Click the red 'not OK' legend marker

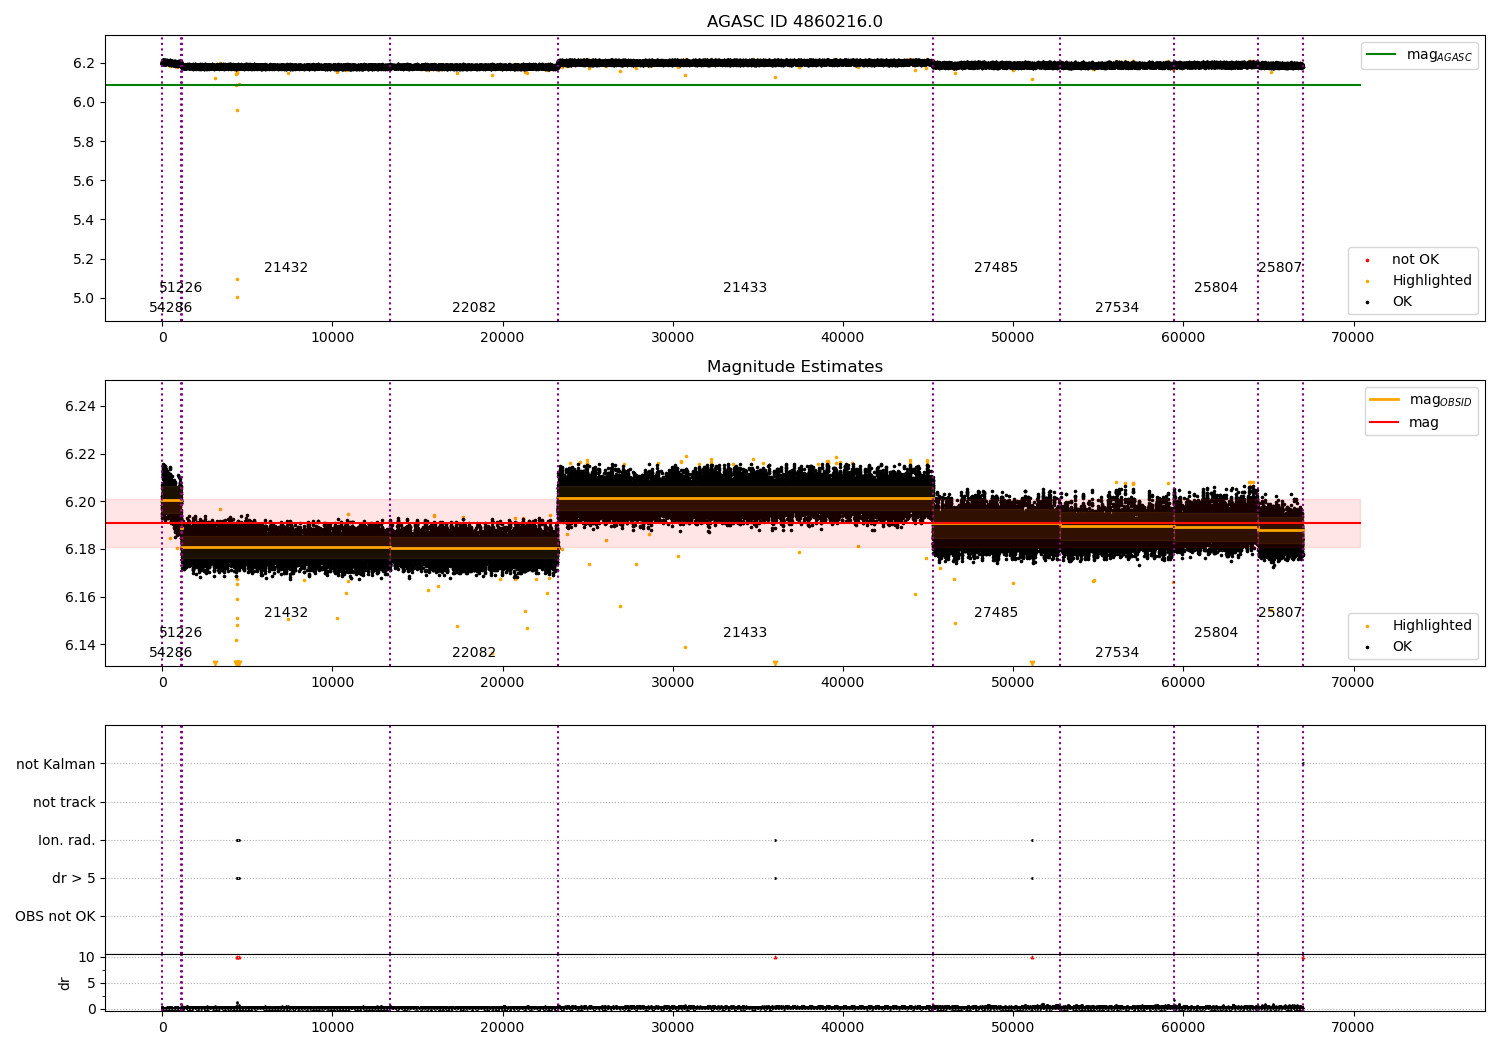(1367, 260)
